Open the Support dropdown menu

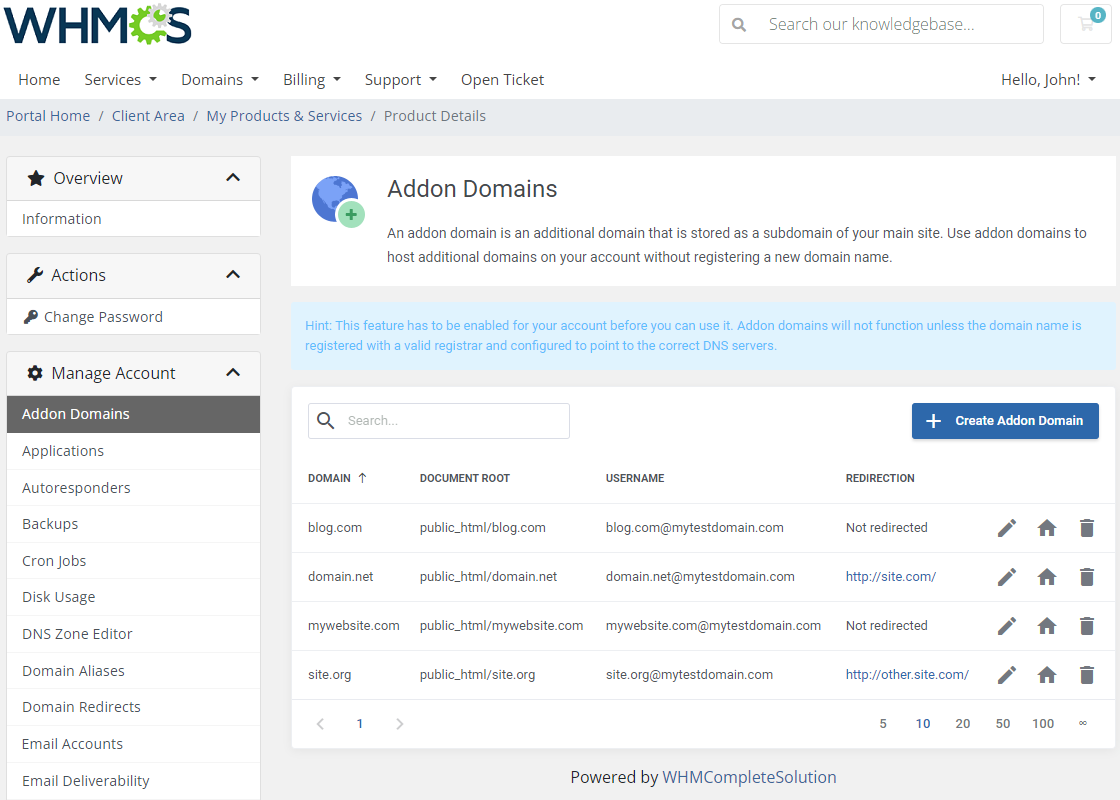400,80
